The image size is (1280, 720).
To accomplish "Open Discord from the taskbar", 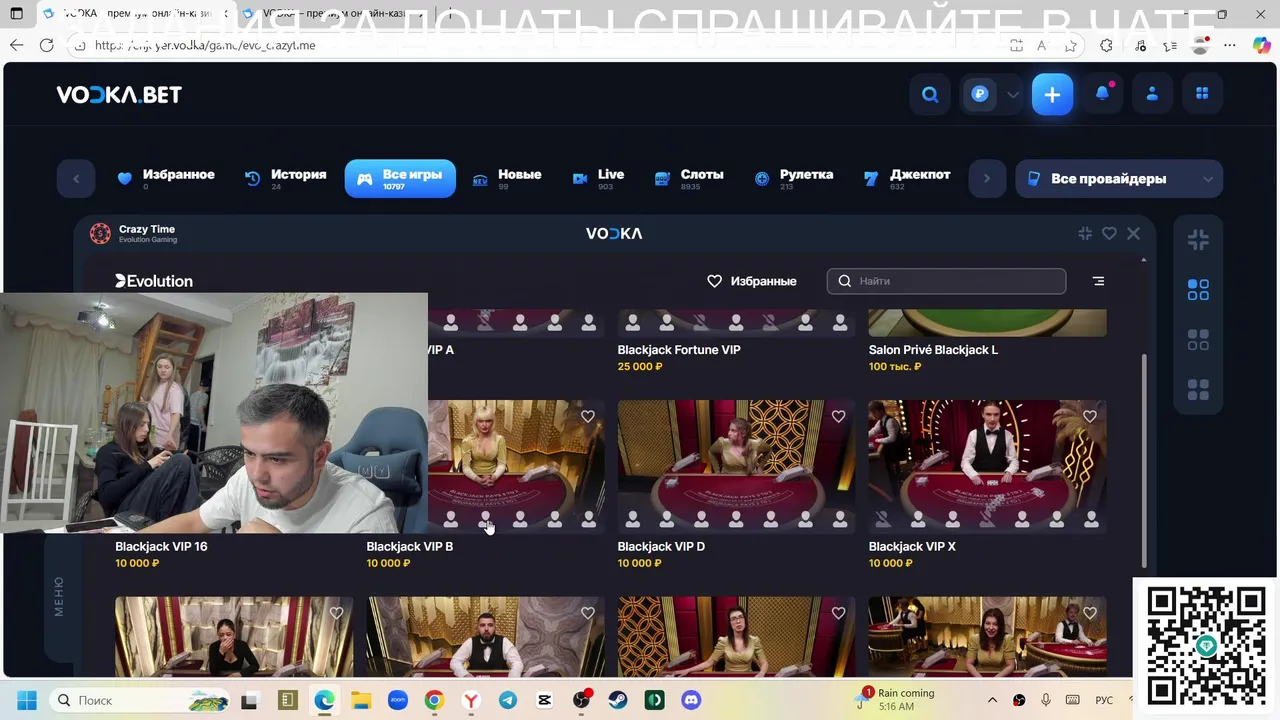I will tap(691, 700).
